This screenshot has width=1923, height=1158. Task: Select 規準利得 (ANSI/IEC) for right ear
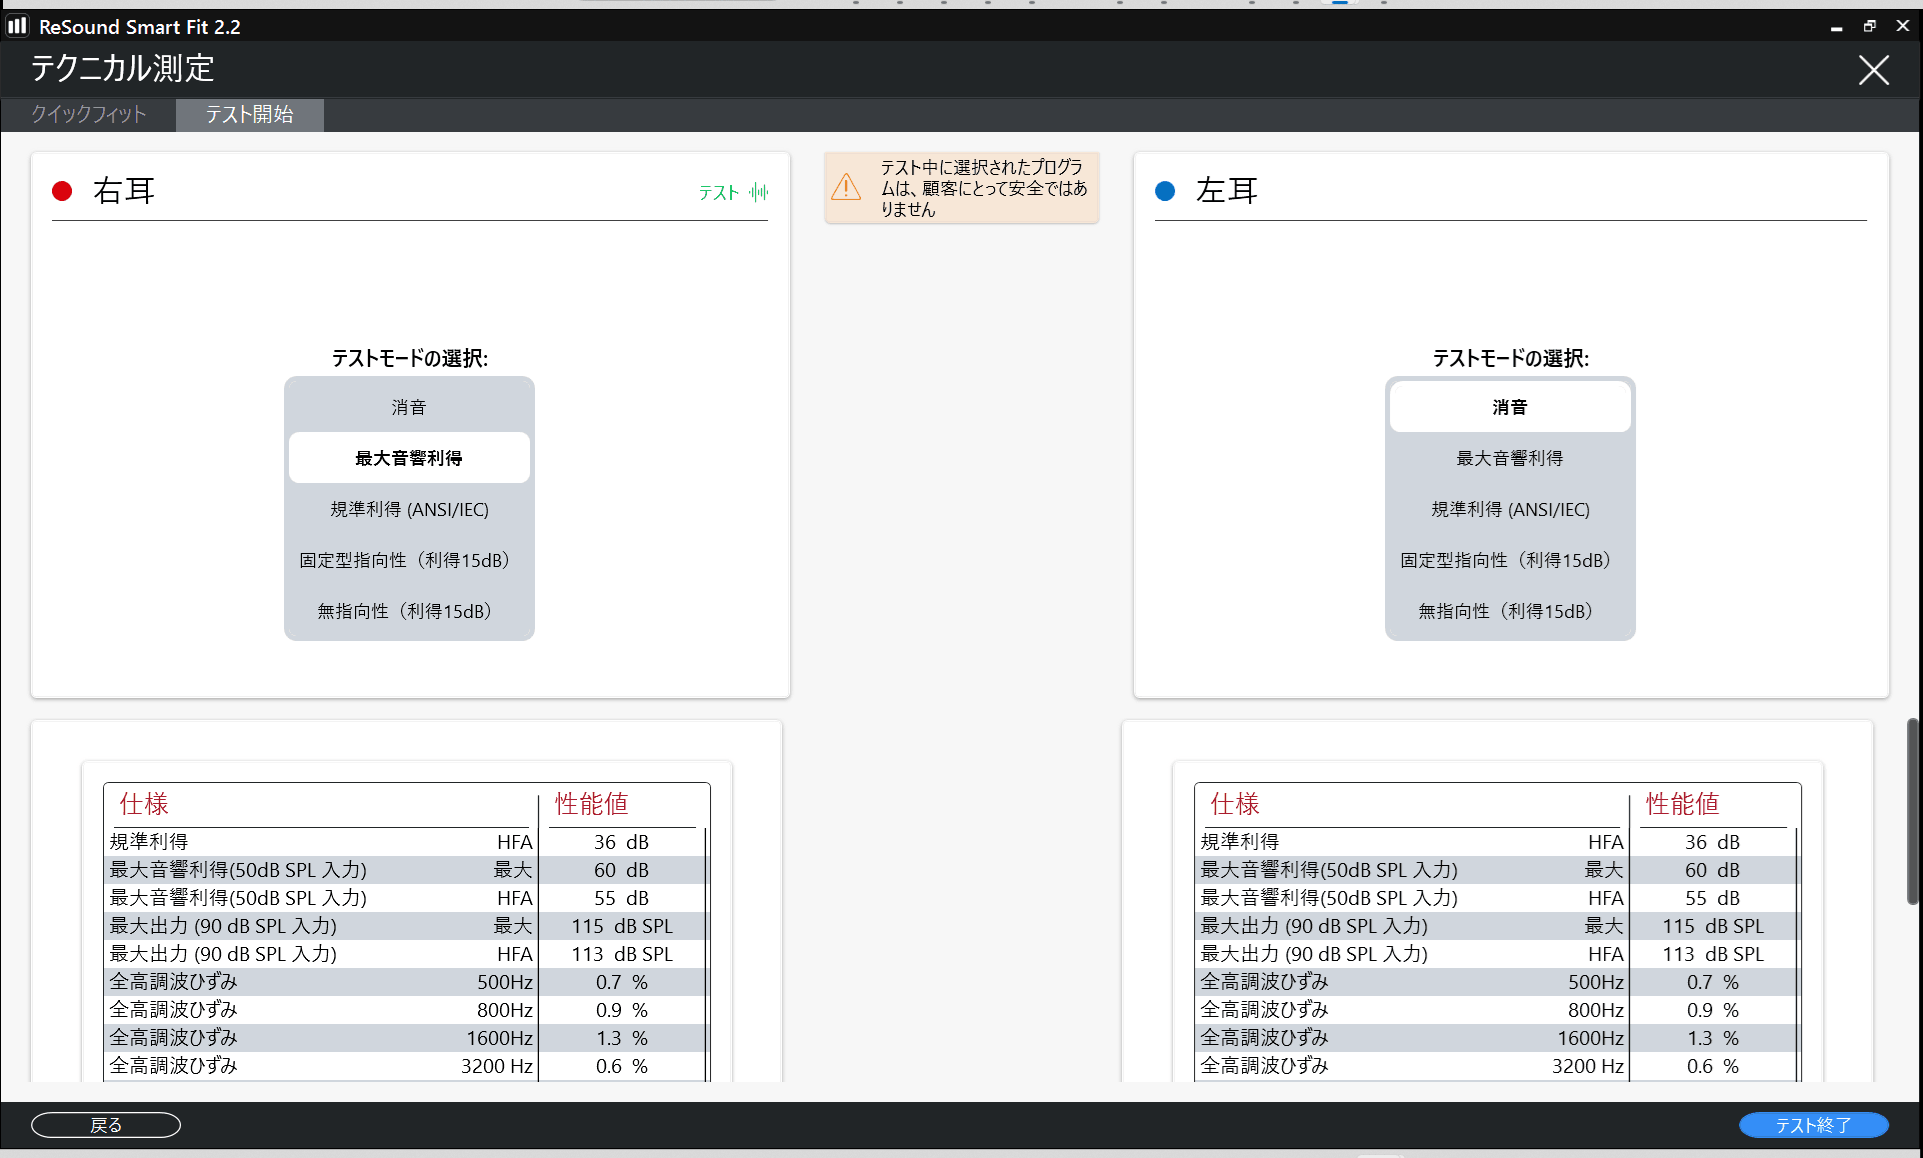pos(409,509)
